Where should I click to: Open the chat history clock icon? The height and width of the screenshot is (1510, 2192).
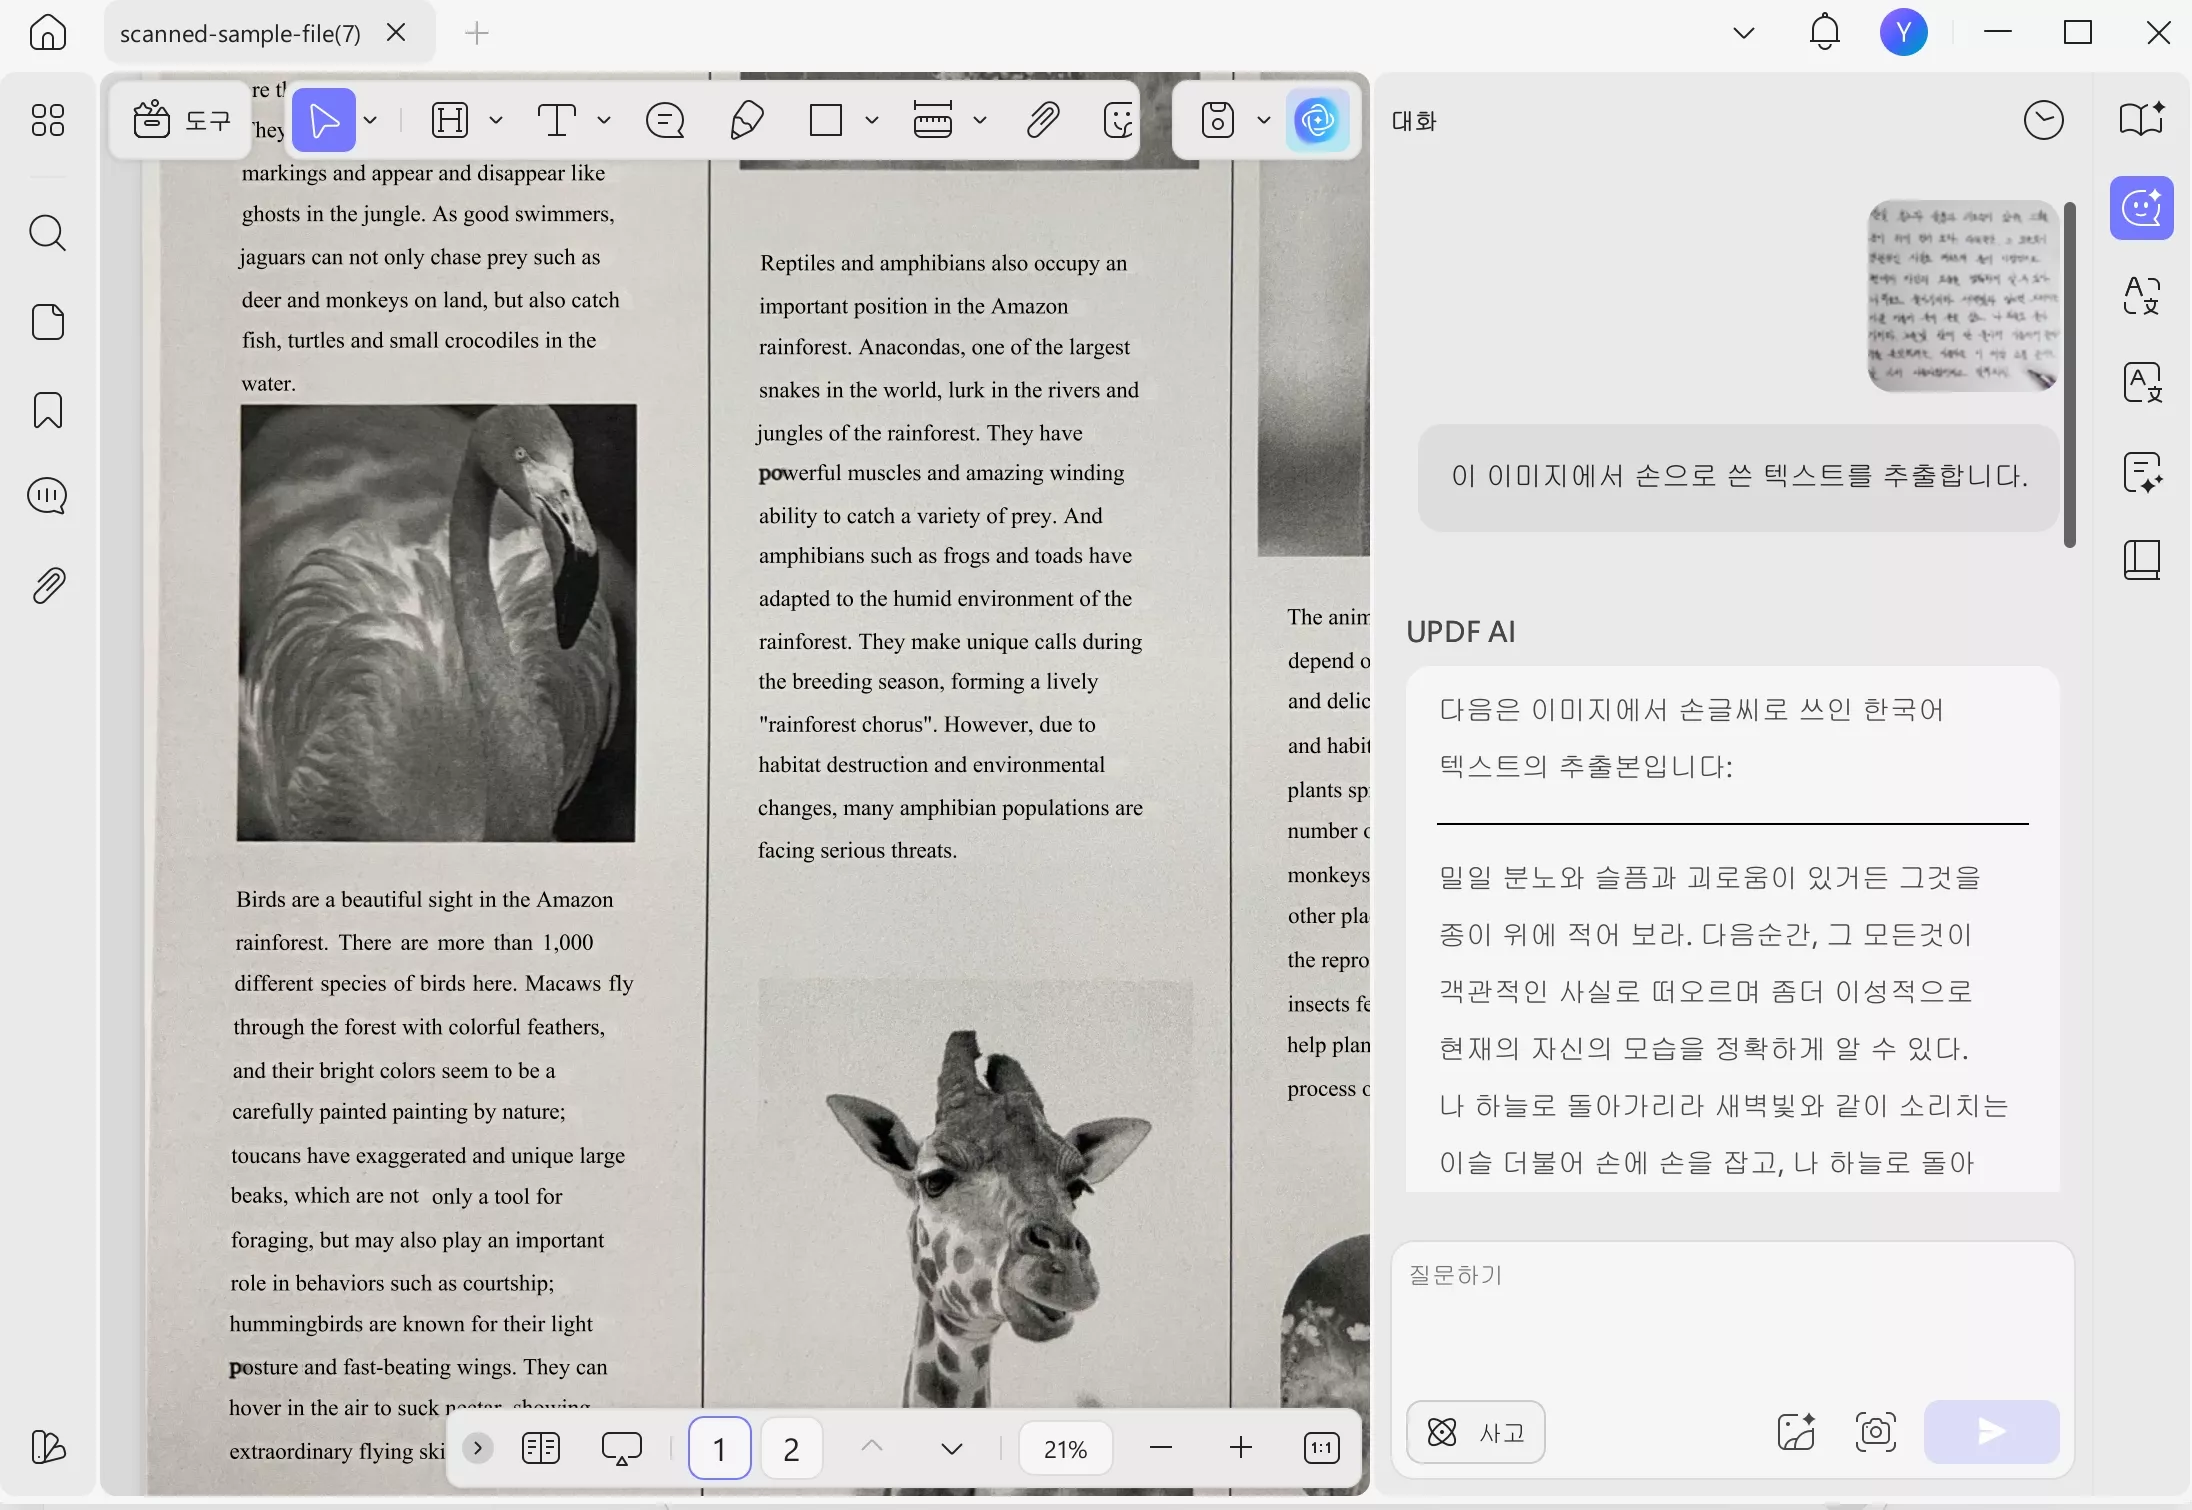2043,121
